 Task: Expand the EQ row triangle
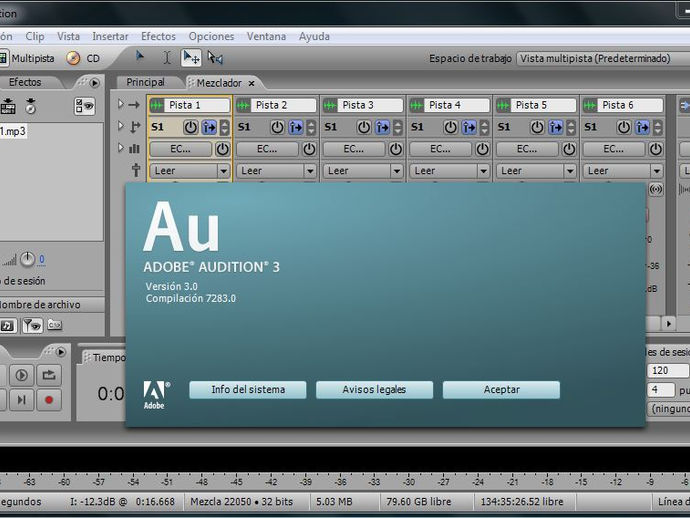[x=121, y=148]
